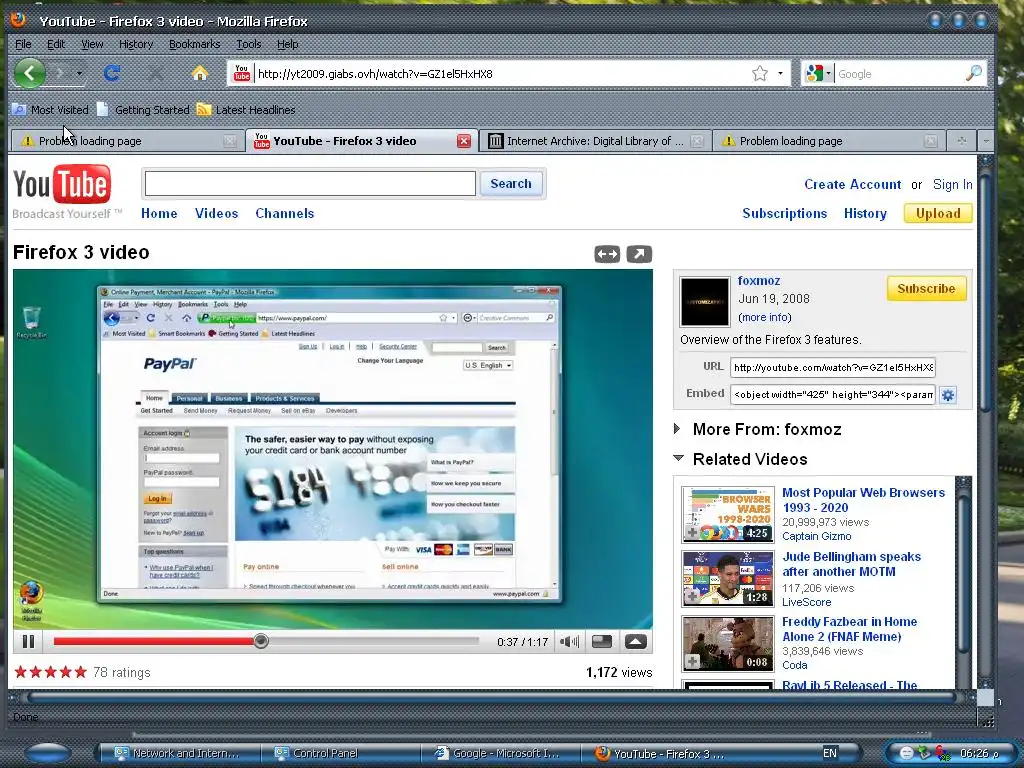Image resolution: width=1024 pixels, height=768 pixels.
Task: Click the YouTube Search button
Action: tap(511, 184)
